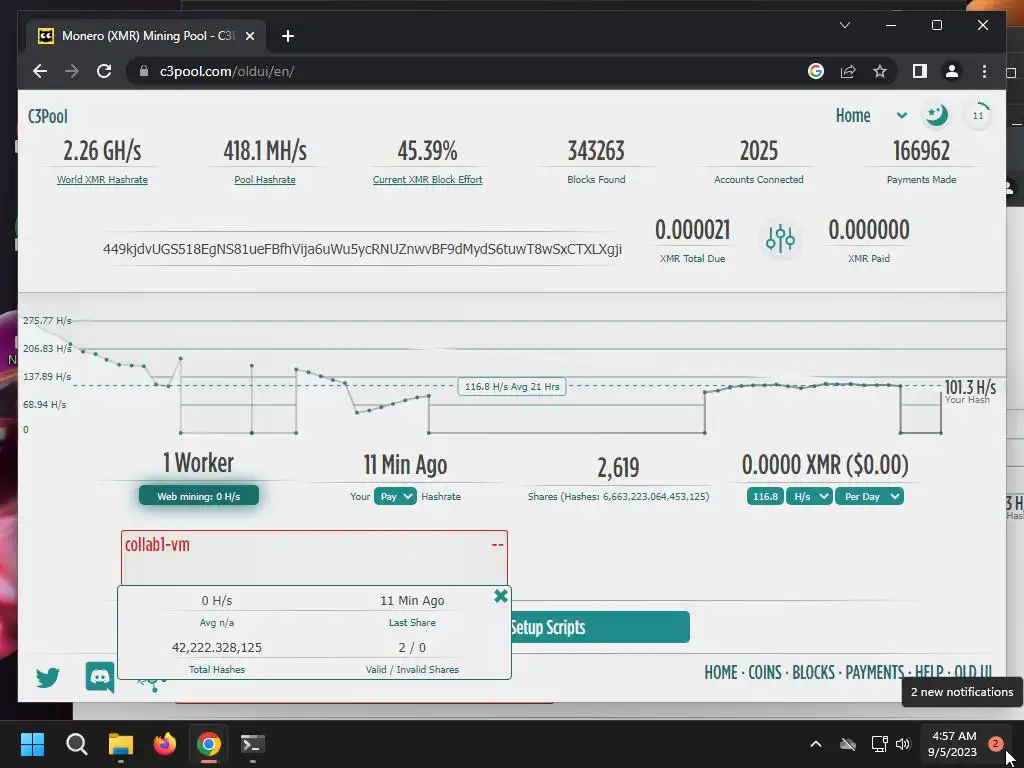Open Chrome profile avatar

pyautogui.click(x=952, y=71)
